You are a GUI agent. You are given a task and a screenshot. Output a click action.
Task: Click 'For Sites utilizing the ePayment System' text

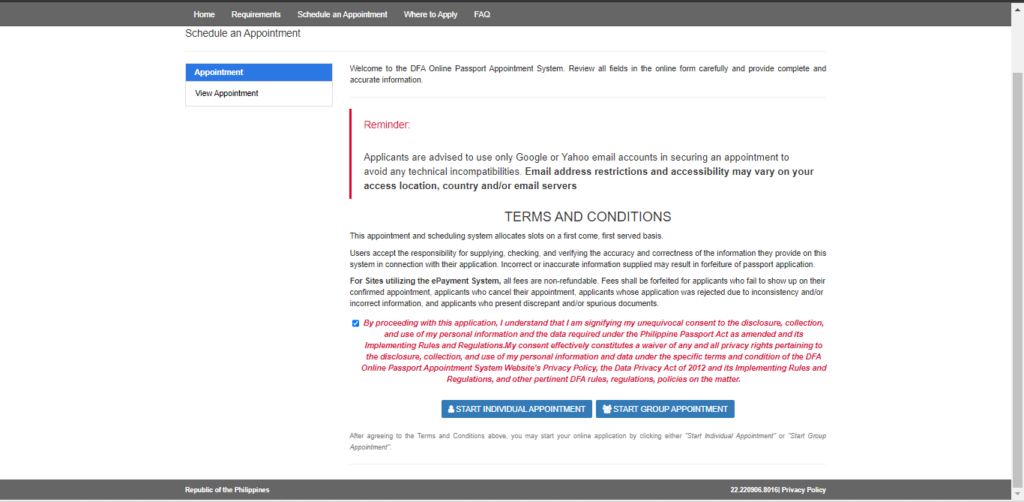425,280
